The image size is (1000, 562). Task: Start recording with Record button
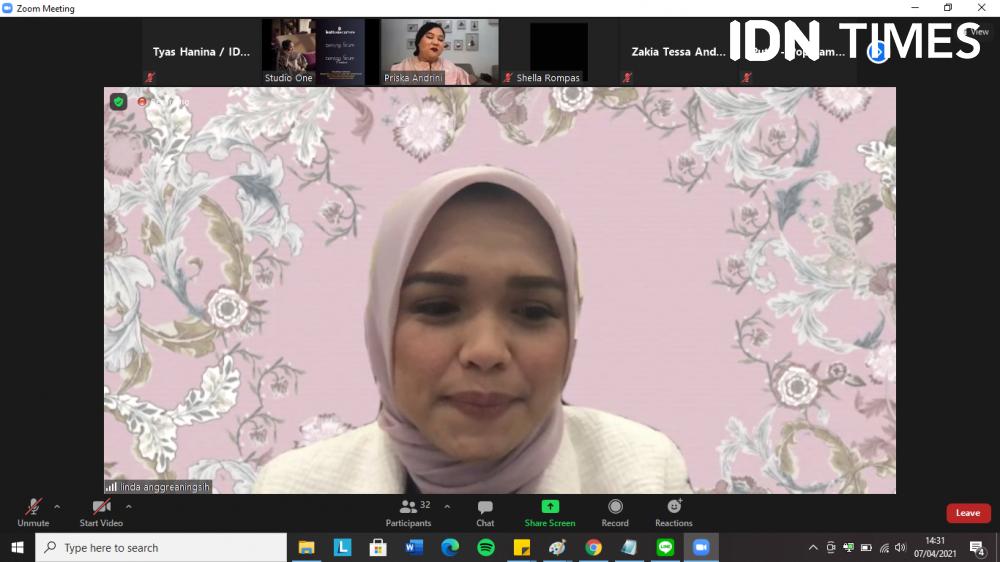[x=615, y=513]
